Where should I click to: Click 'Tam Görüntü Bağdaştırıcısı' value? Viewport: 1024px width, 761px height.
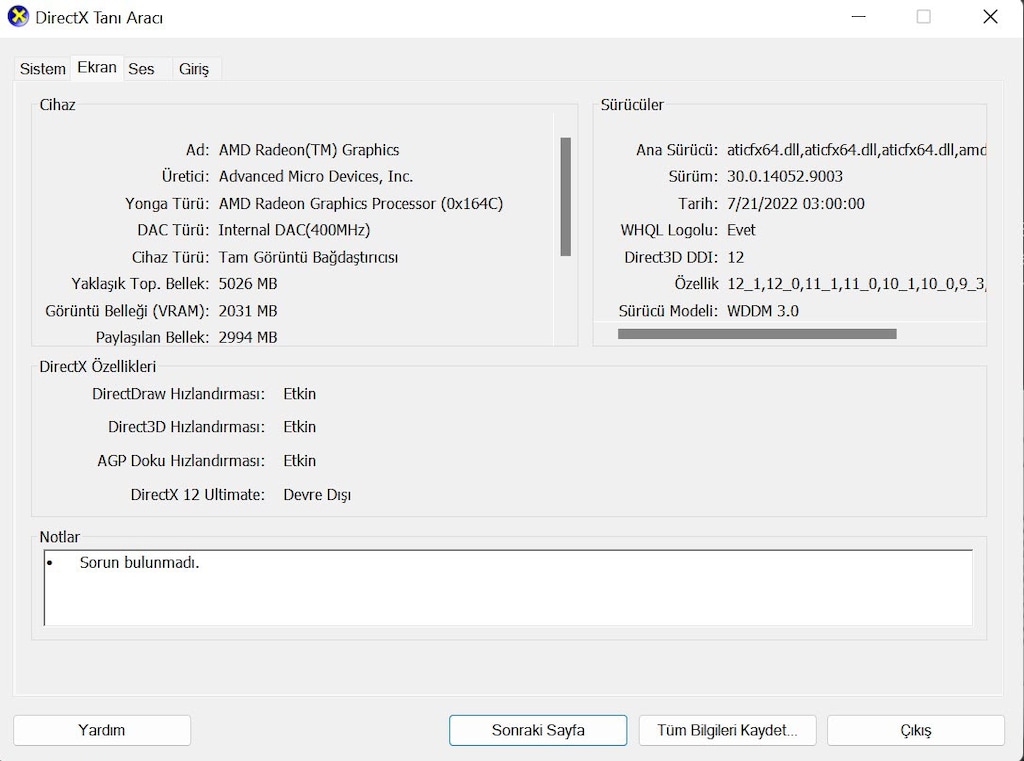tap(308, 257)
